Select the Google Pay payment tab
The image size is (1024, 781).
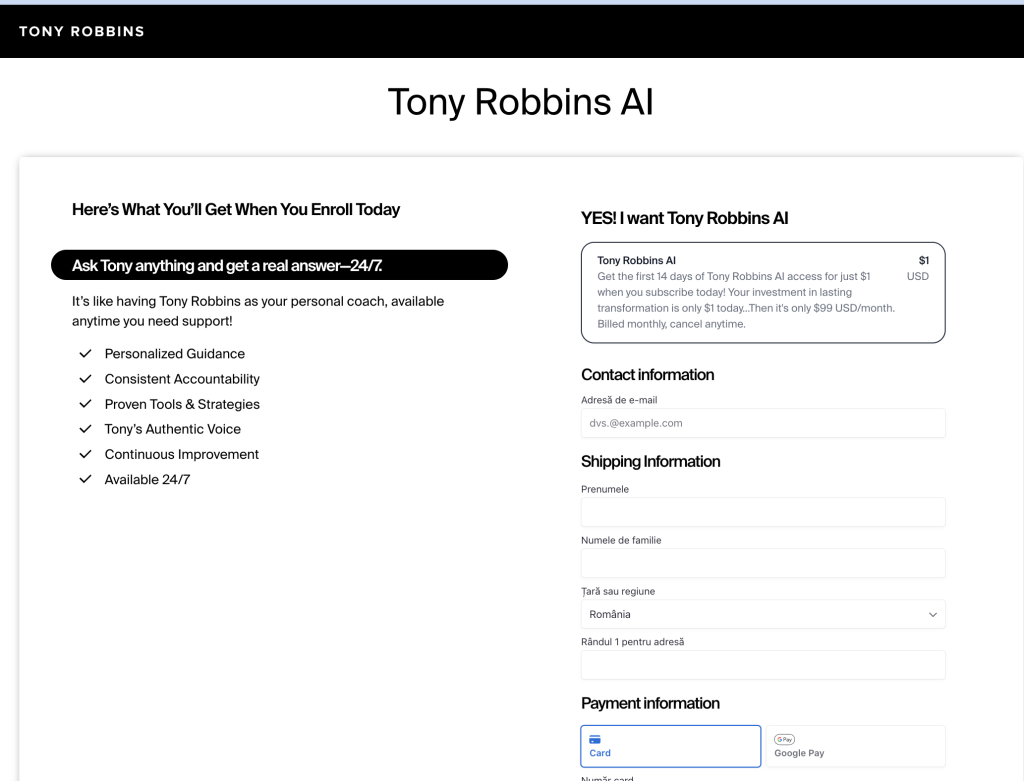click(856, 746)
